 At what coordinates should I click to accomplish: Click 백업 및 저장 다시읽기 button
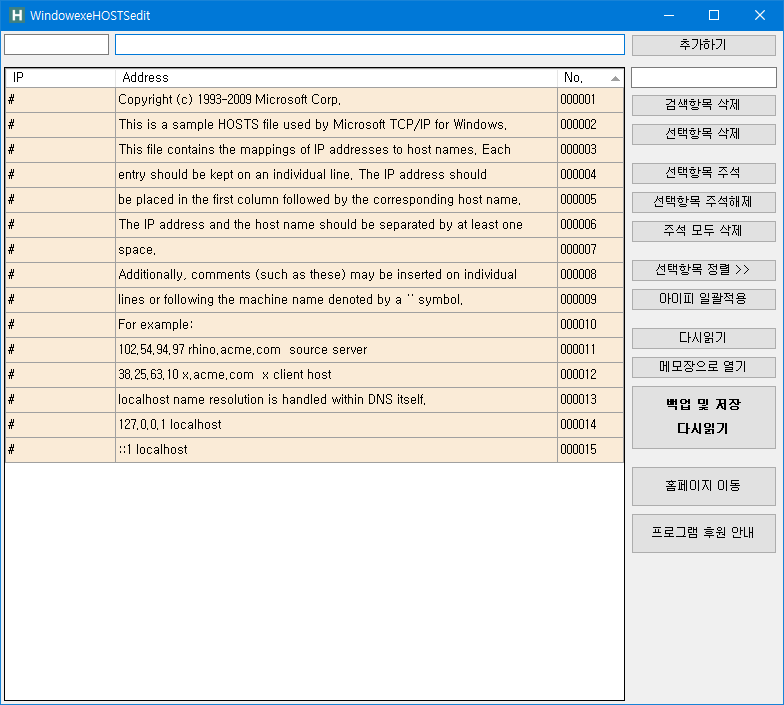(704, 417)
